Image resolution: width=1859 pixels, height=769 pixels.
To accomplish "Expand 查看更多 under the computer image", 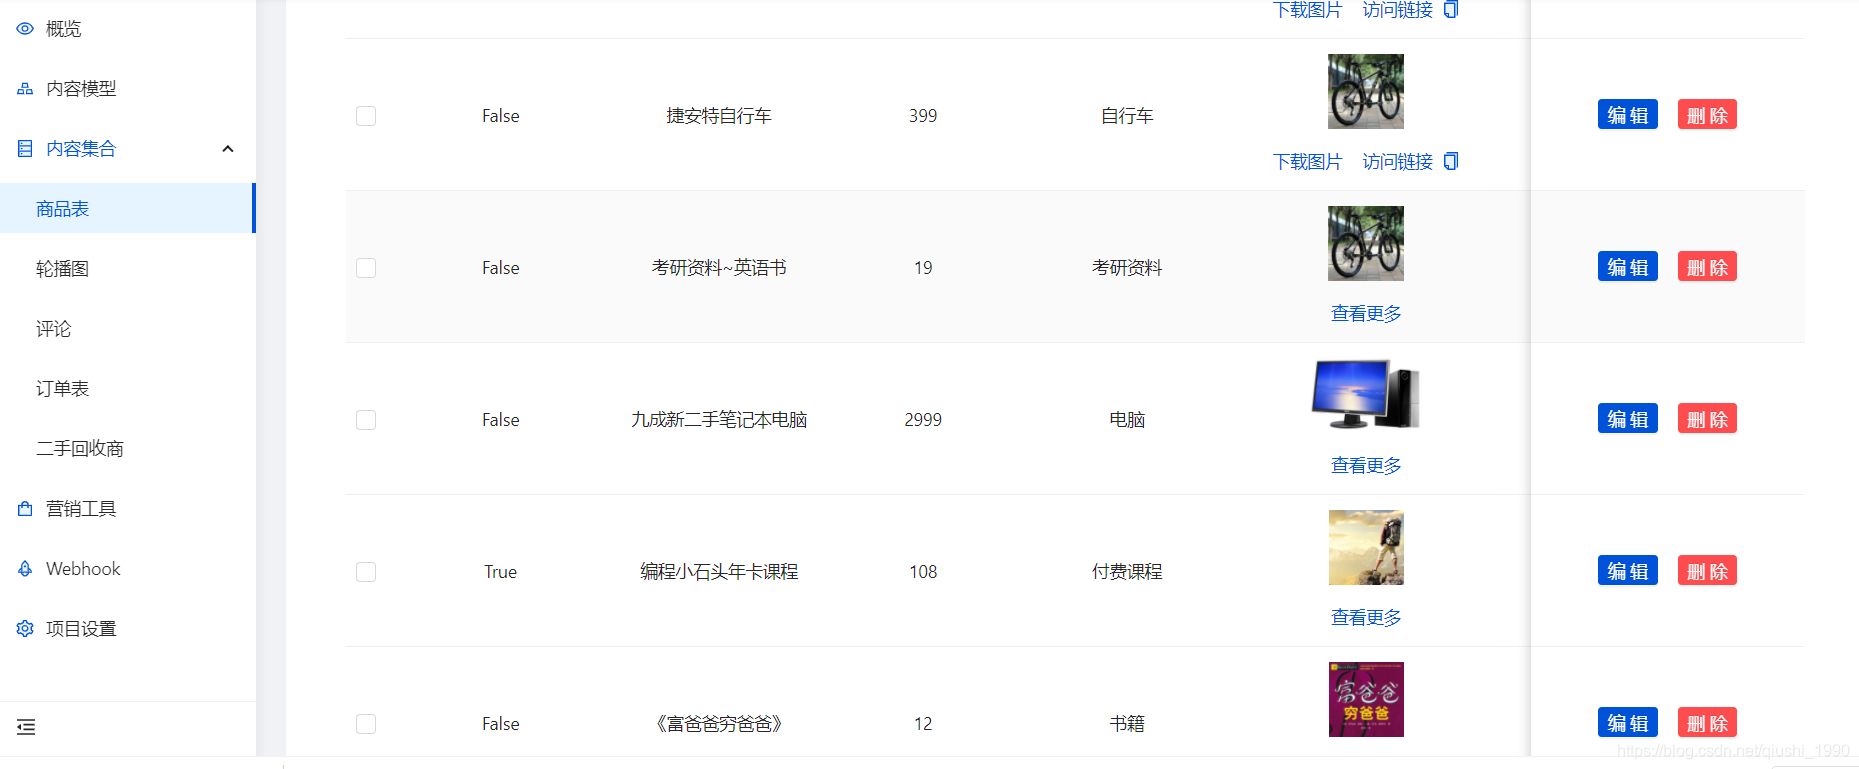I will click(x=1365, y=466).
